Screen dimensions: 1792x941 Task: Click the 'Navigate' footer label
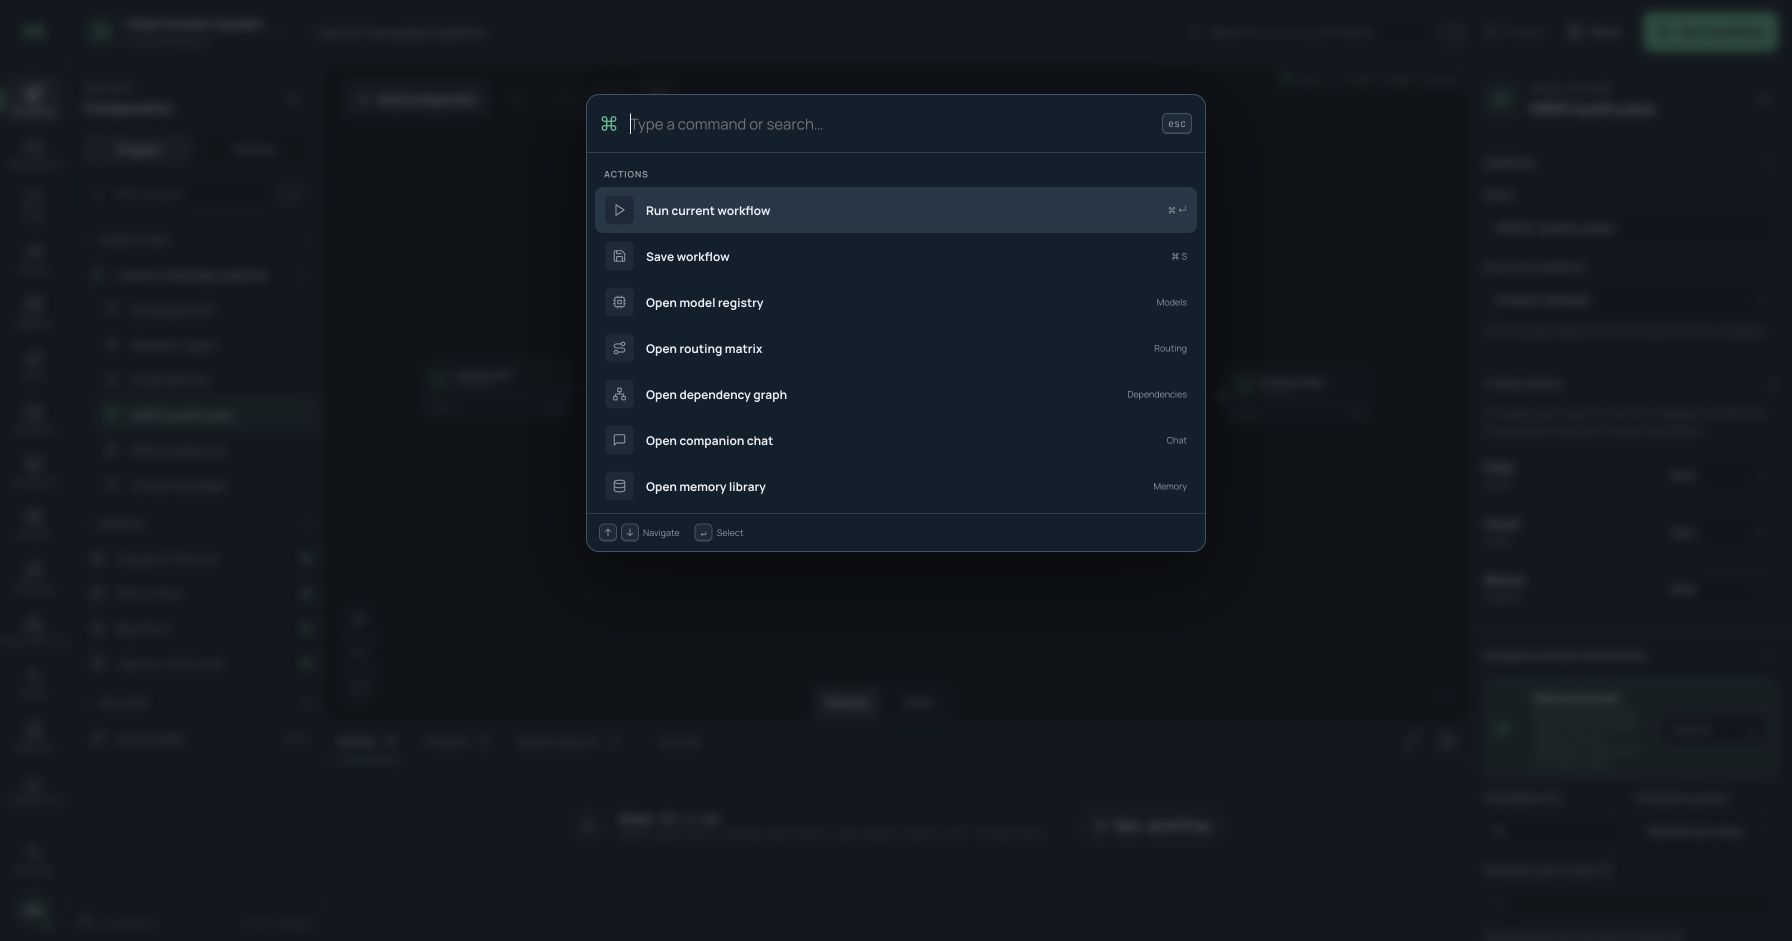[x=661, y=533]
